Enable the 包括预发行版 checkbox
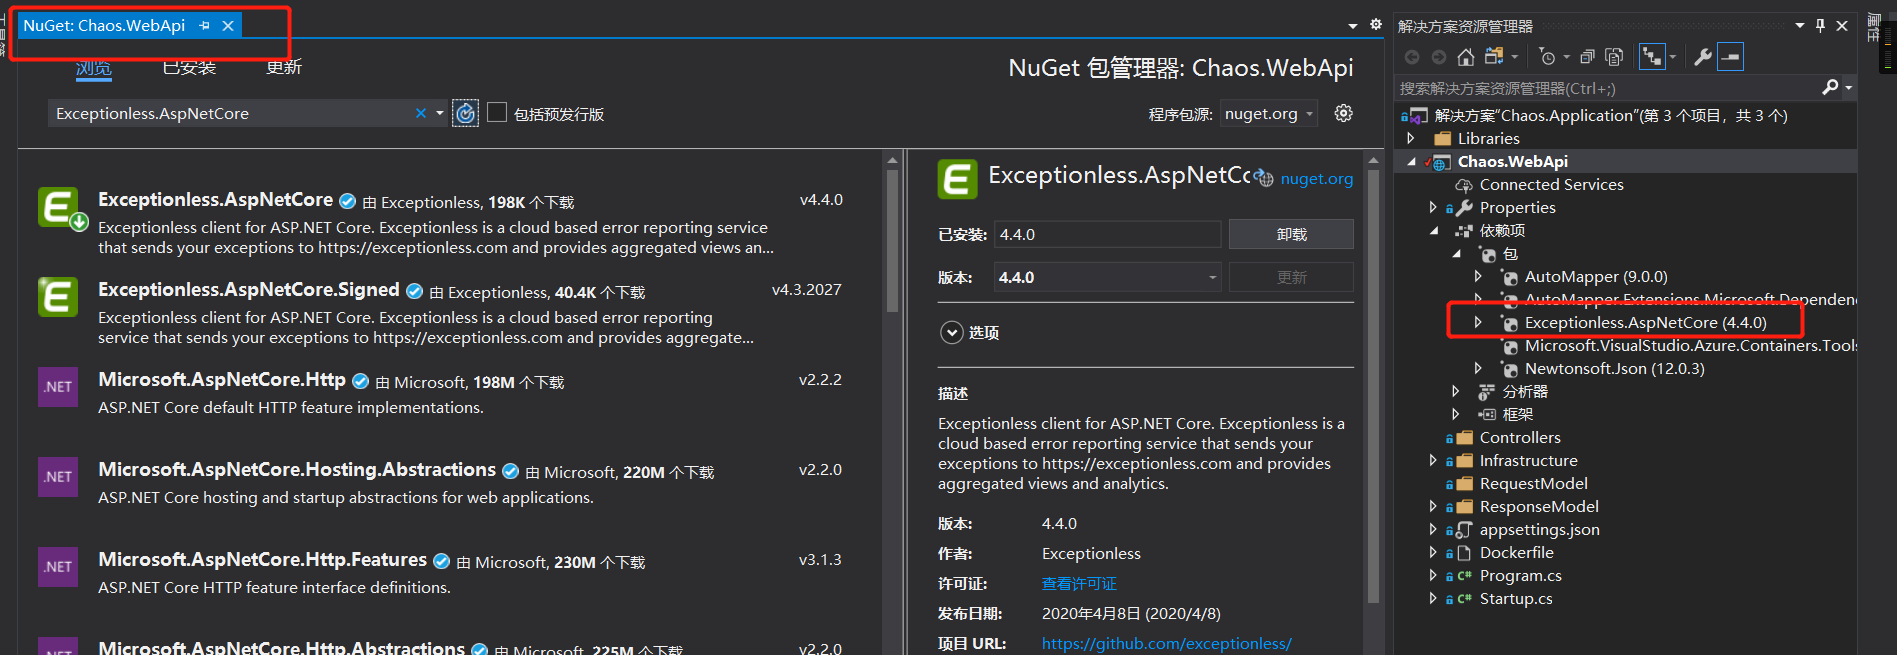The width and height of the screenshot is (1897, 655). (x=497, y=113)
